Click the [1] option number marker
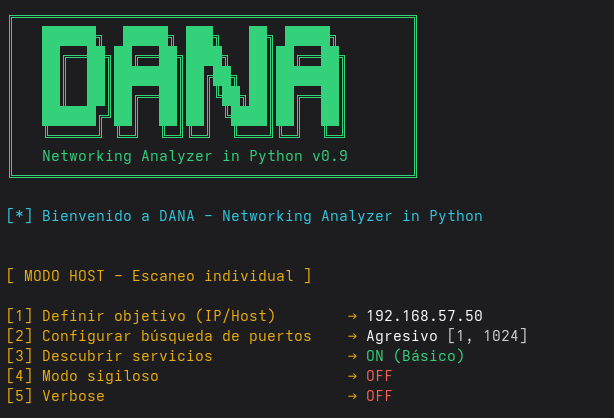 point(19,316)
